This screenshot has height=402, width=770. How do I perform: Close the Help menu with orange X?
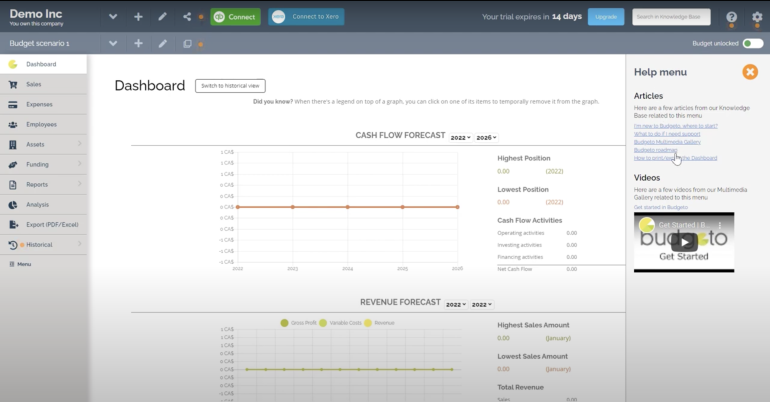[x=749, y=72]
